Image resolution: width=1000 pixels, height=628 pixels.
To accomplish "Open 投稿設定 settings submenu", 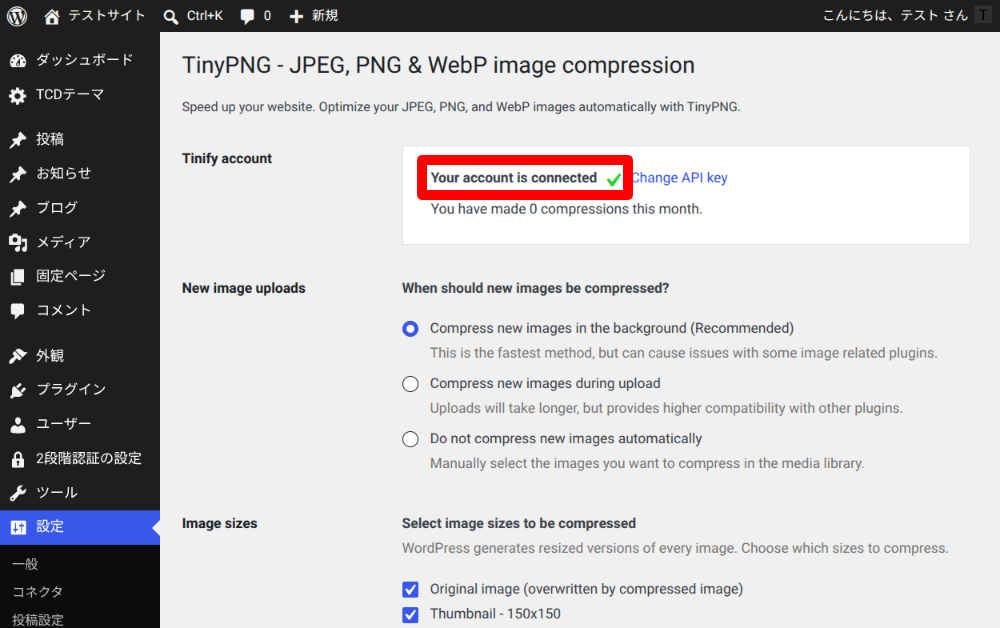I will pyautogui.click(x=38, y=620).
